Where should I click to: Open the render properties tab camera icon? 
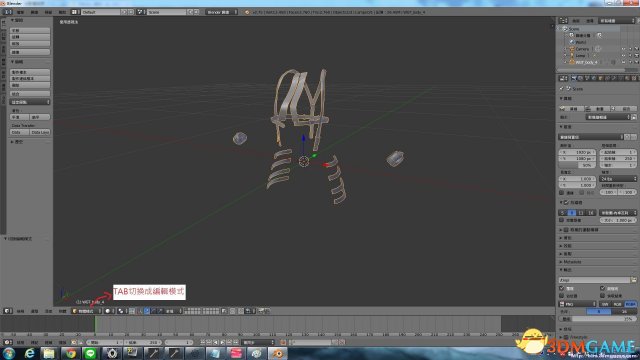[x=573, y=78]
